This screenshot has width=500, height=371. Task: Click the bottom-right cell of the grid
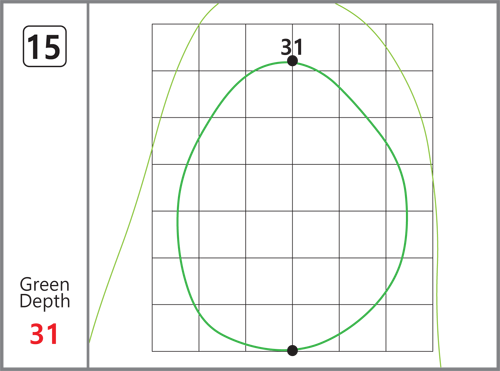[x=409, y=328]
